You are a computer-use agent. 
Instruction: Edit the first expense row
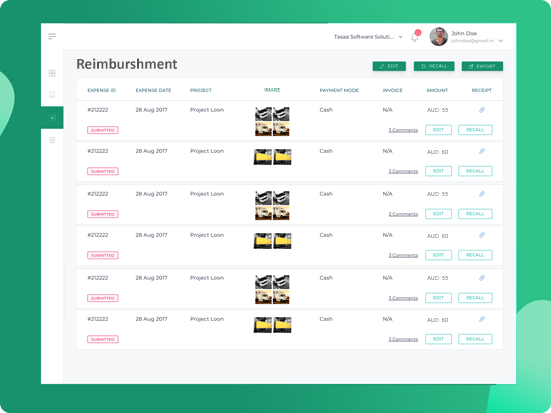coord(438,130)
